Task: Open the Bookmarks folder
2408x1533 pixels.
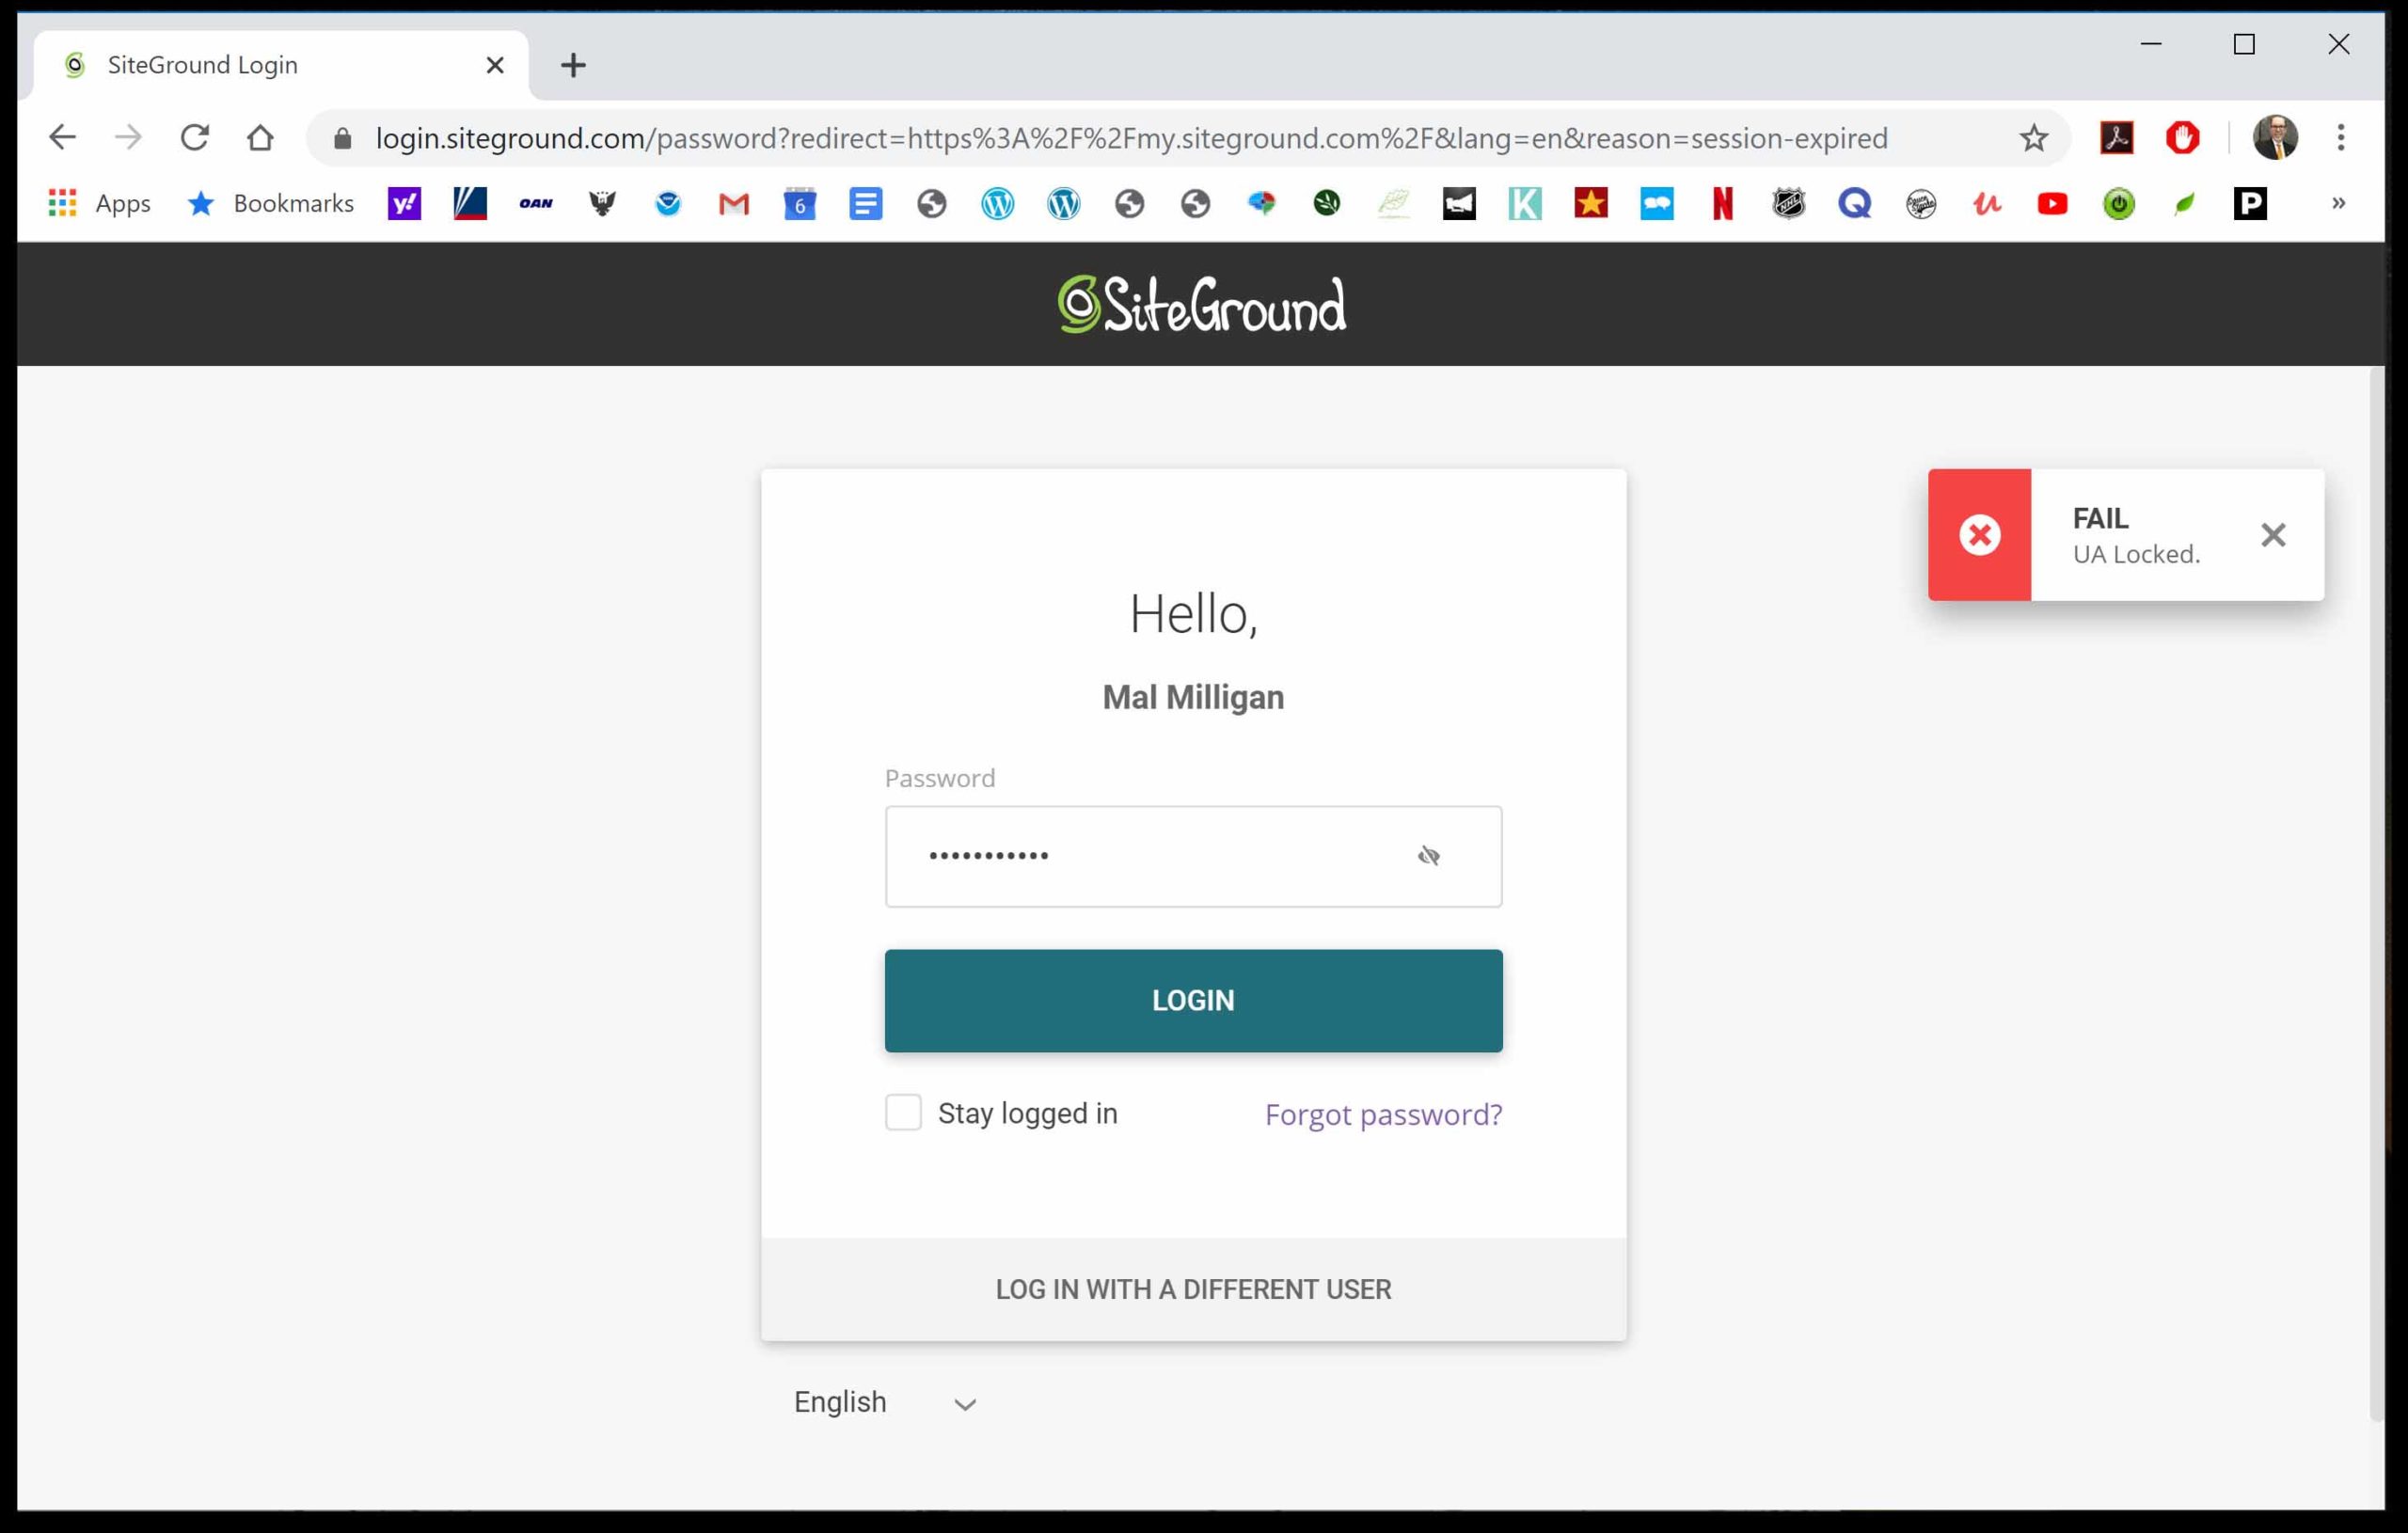Action: [270, 203]
